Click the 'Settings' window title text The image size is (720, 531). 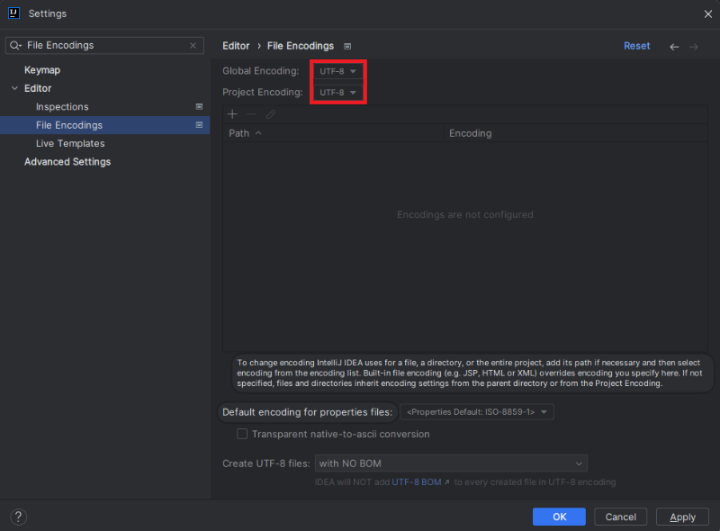(x=47, y=14)
